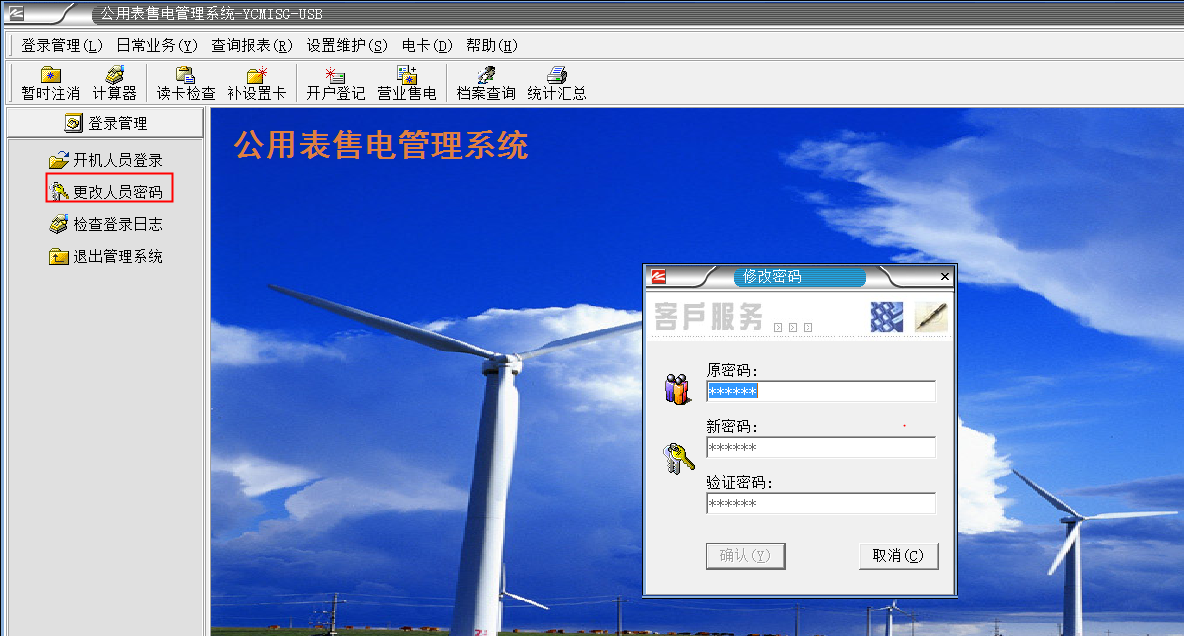Click the 统计汇总 printer icon

click(556, 83)
